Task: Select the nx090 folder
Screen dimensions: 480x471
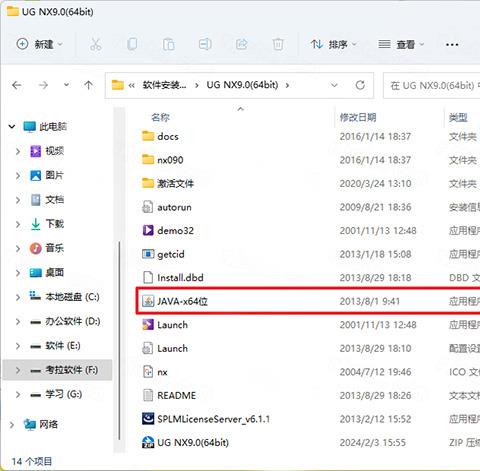Action: click(170, 160)
